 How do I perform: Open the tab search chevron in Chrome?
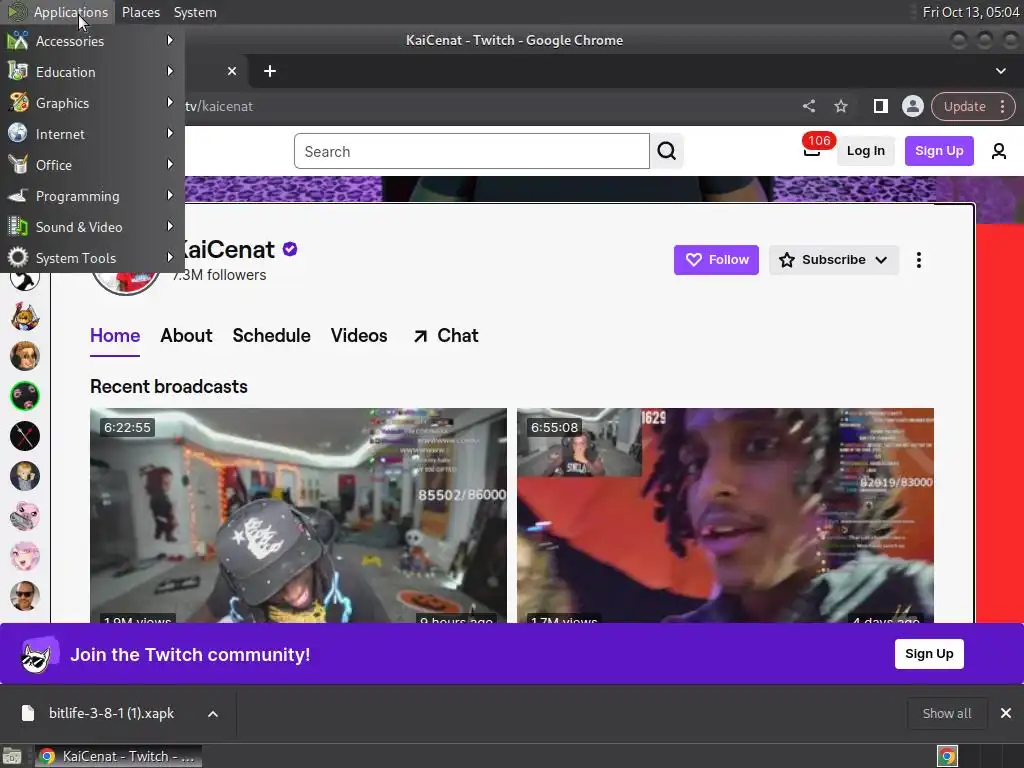(x=1000, y=71)
